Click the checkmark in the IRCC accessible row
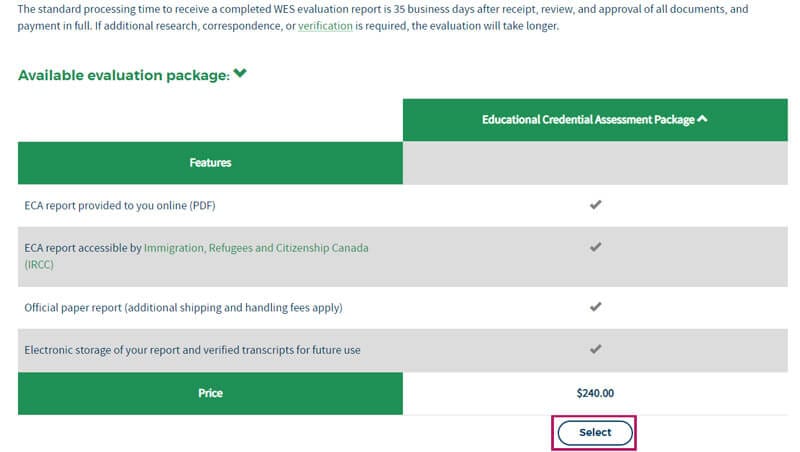Image resolution: width=800 pixels, height=452 pixels. (595, 247)
